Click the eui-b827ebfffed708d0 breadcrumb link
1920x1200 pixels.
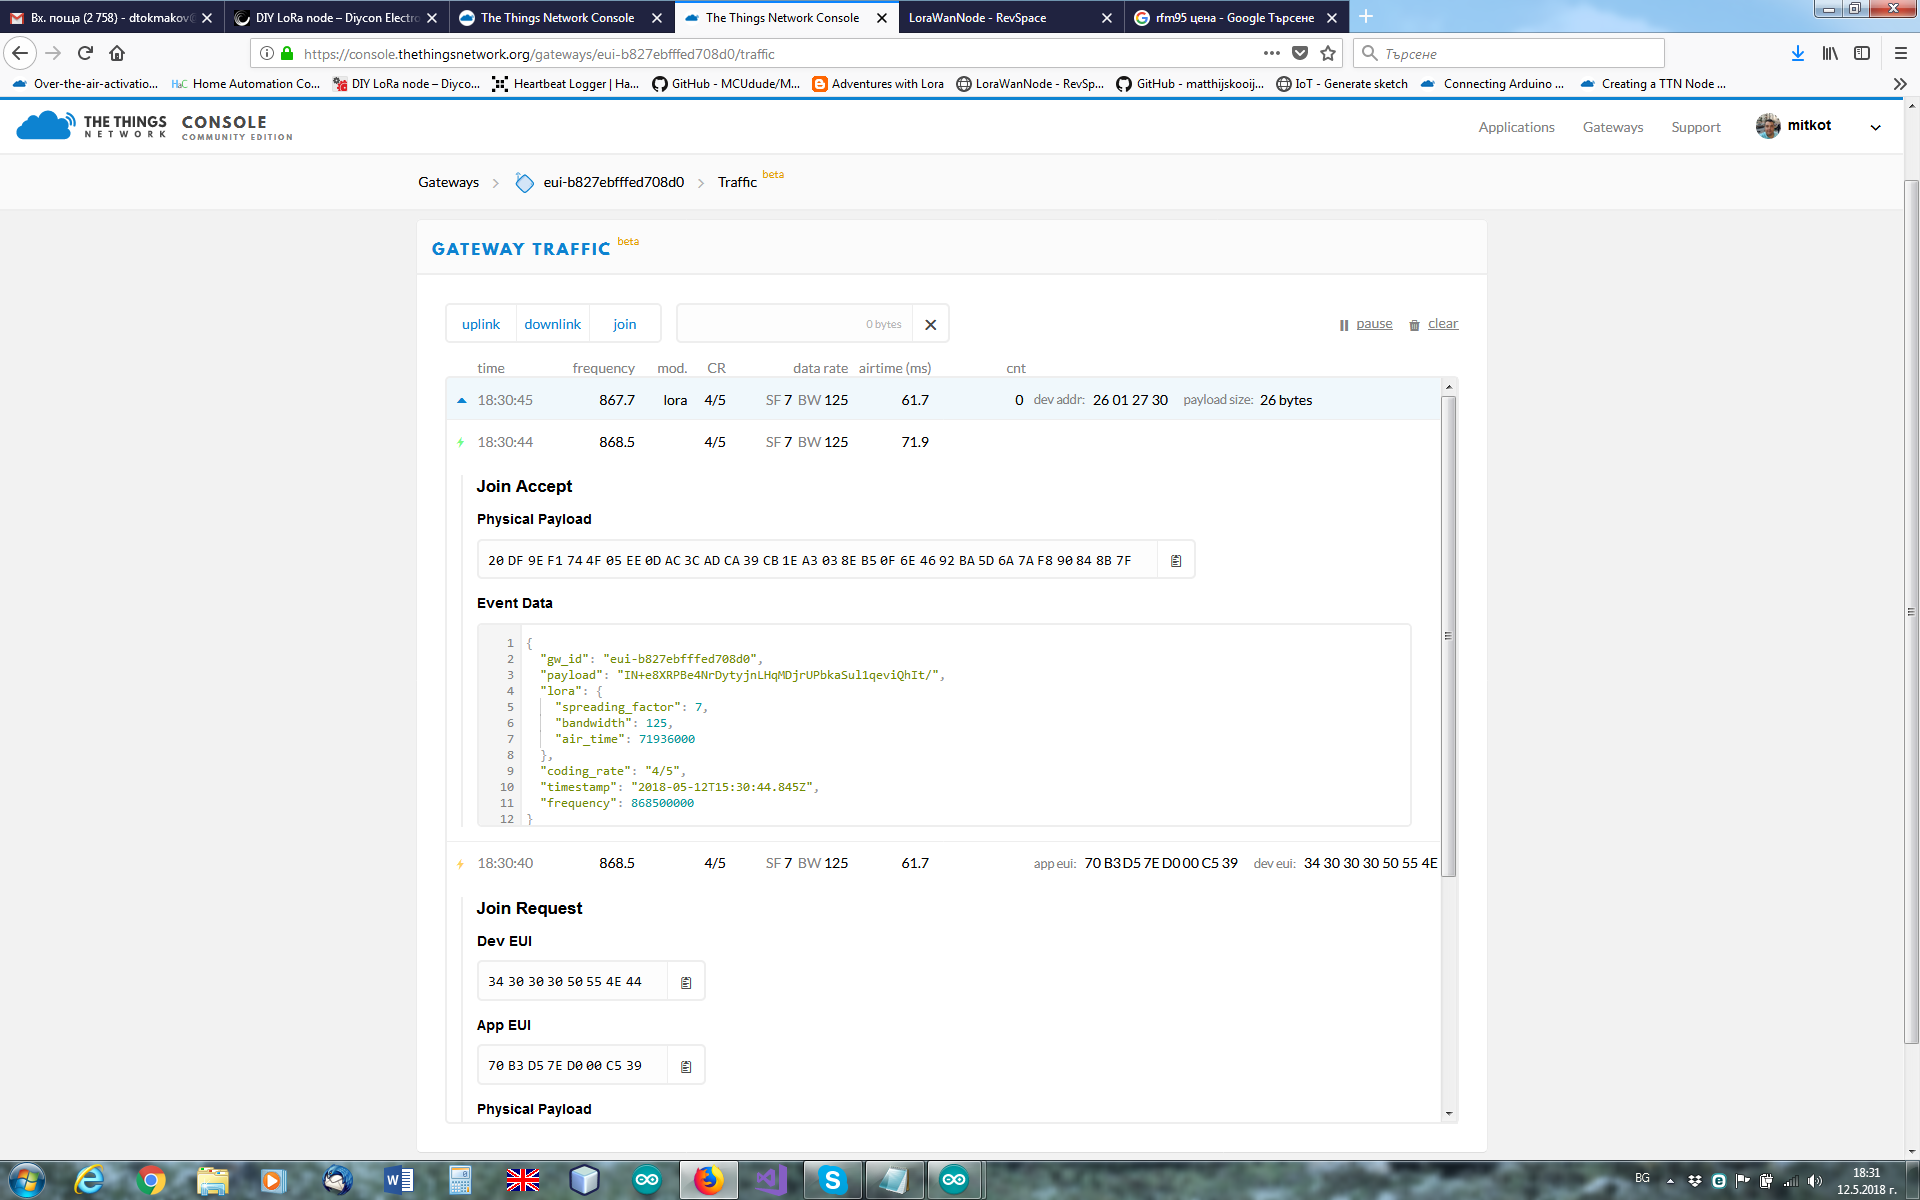[612, 181]
